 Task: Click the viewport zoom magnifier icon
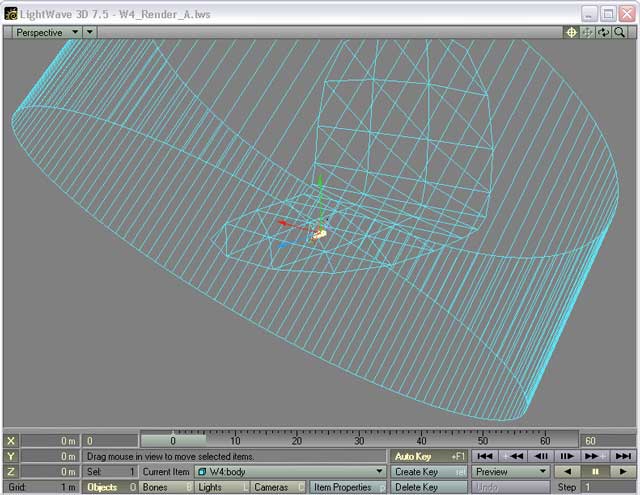point(620,32)
